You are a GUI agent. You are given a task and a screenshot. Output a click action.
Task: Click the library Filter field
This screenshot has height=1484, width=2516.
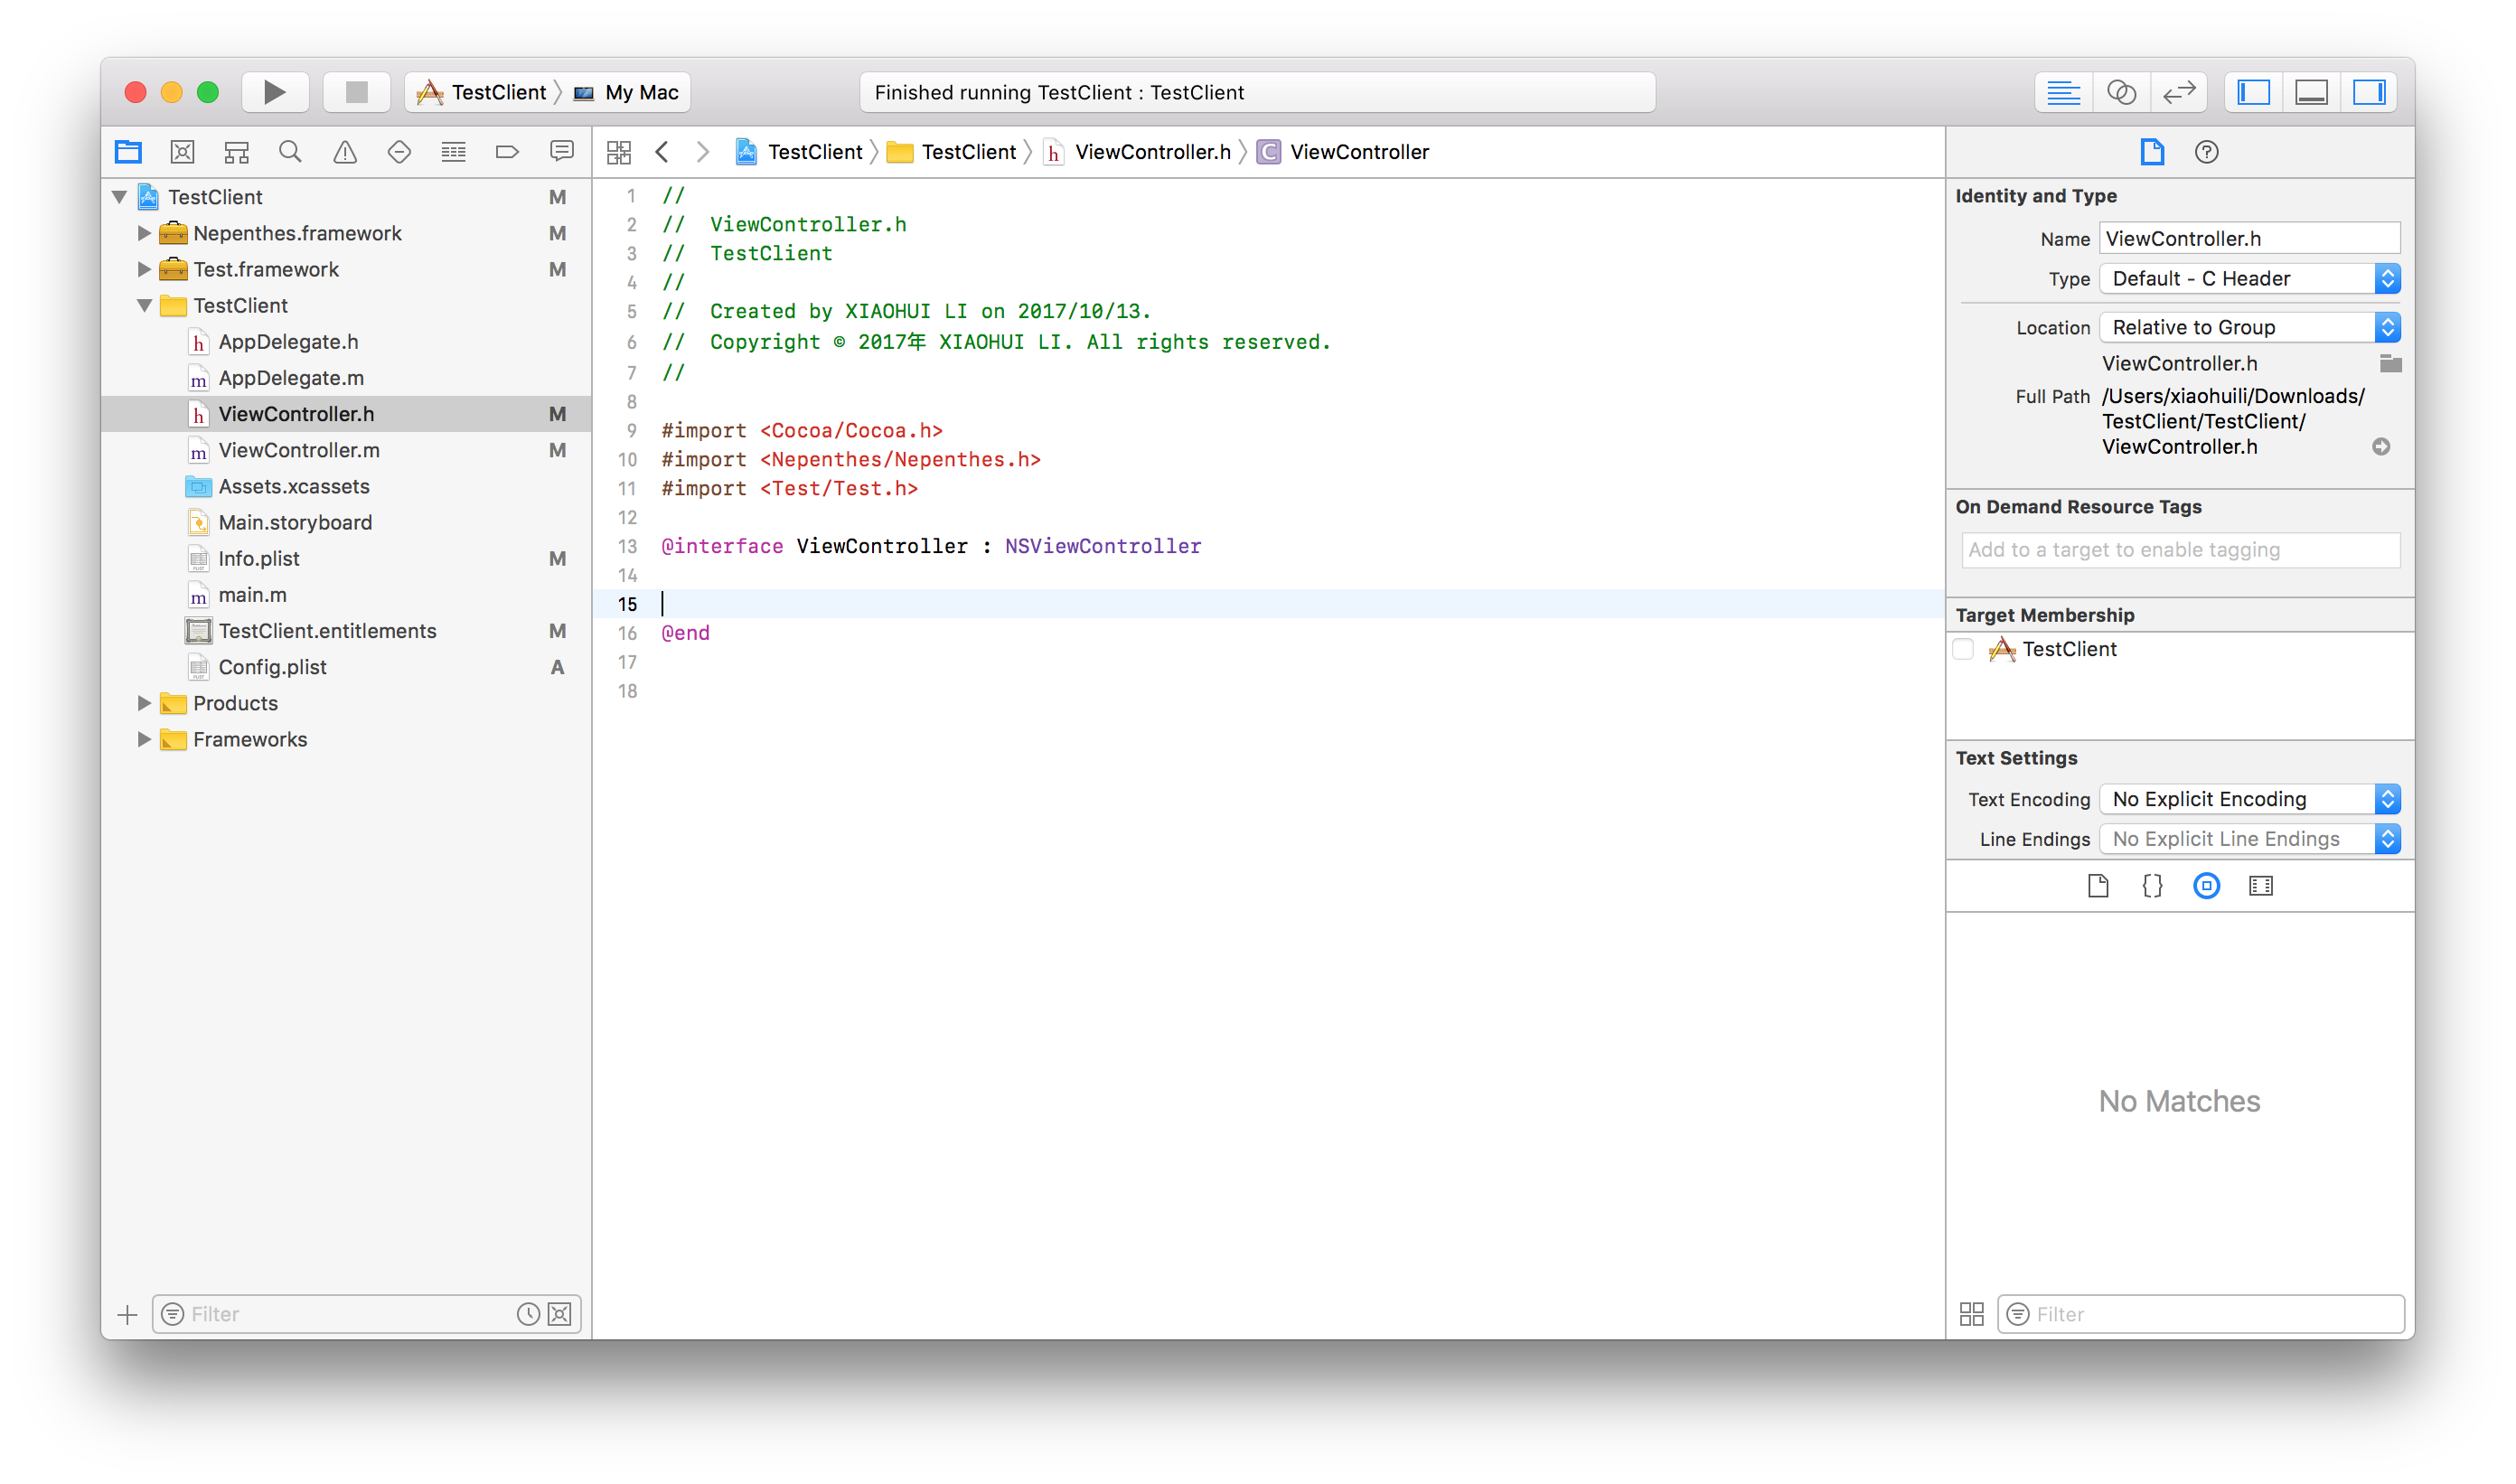click(x=2200, y=1314)
